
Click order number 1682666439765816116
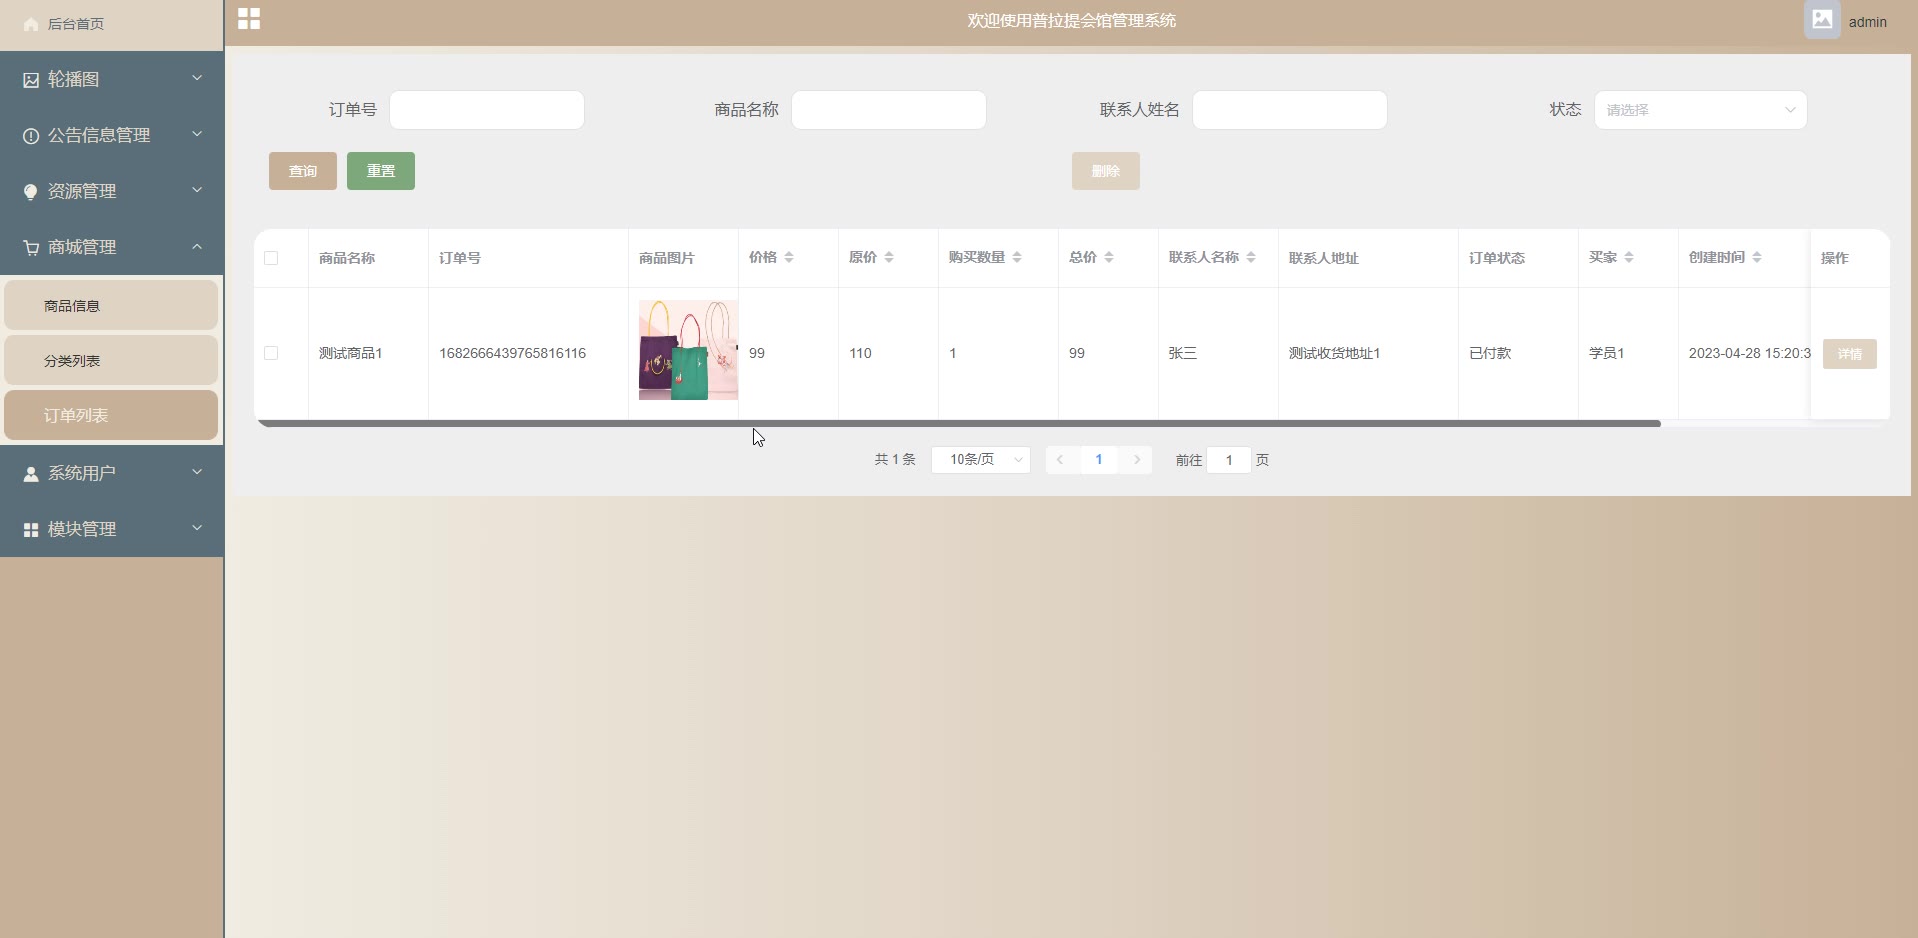(x=512, y=353)
